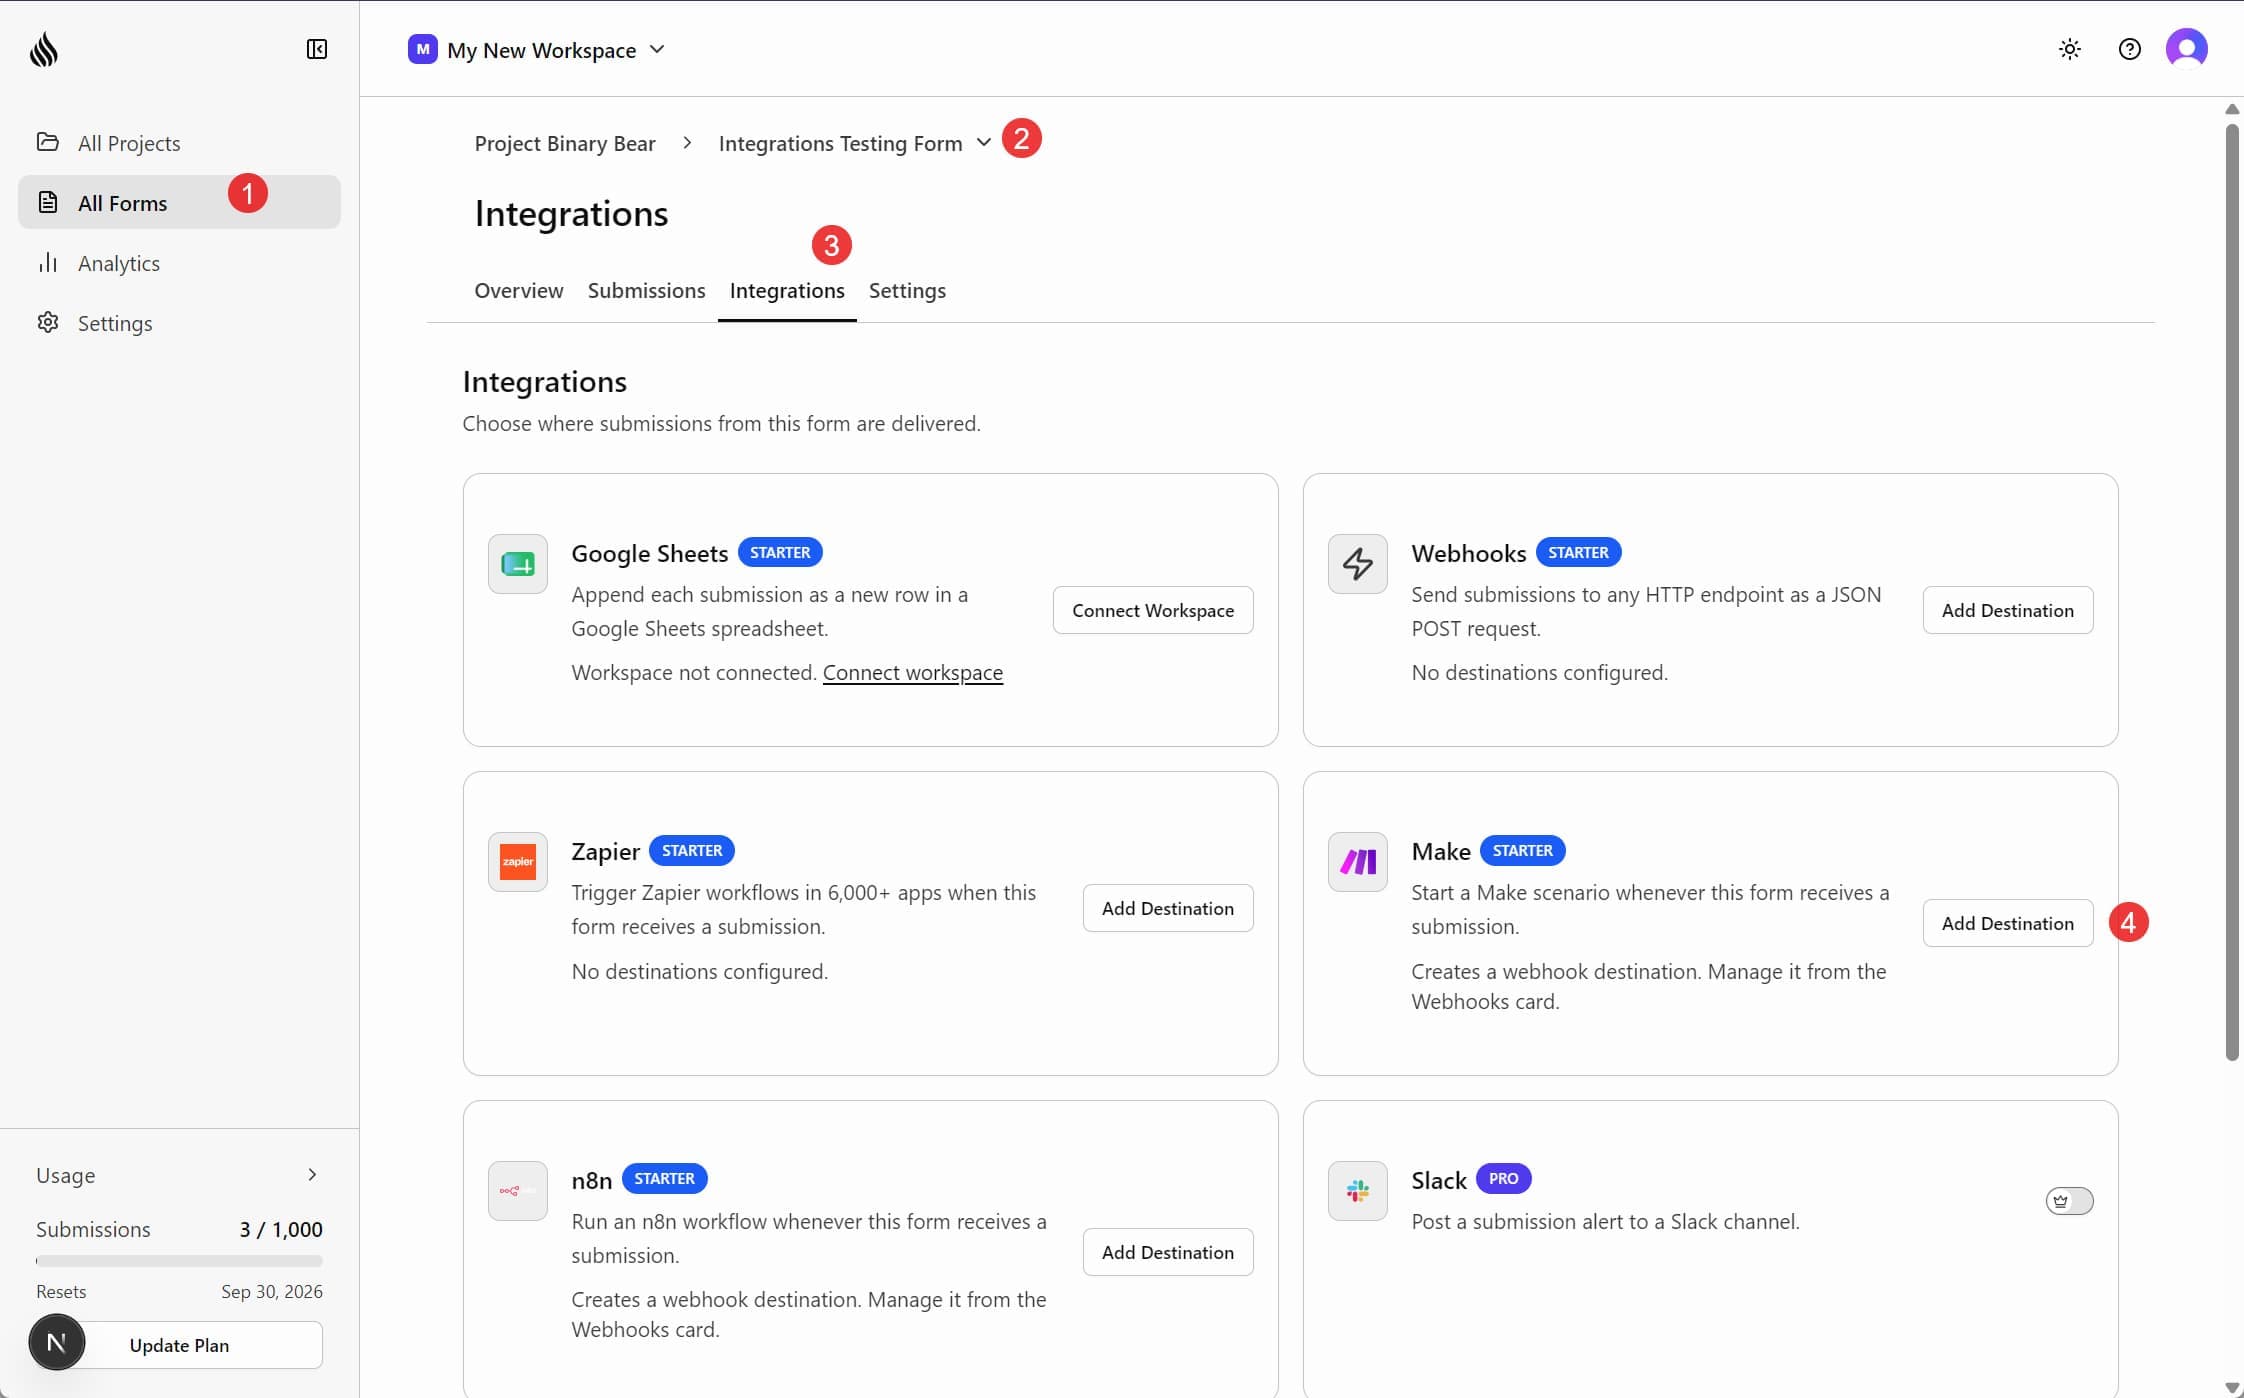The width and height of the screenshot is (2244, 1398).
Task: Add Destination for n8n
Action: (x=1168, y=1252)
